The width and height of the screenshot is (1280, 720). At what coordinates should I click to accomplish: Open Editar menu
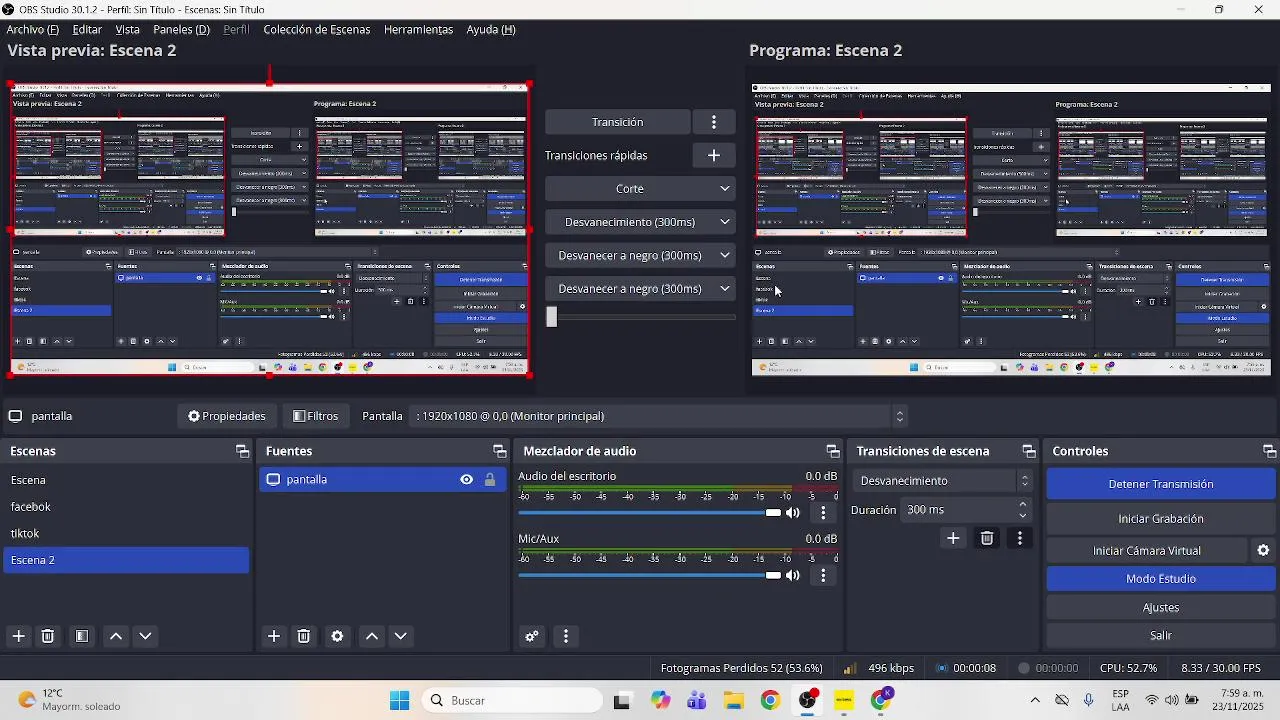pyautogui.click(x=87, y=30)
